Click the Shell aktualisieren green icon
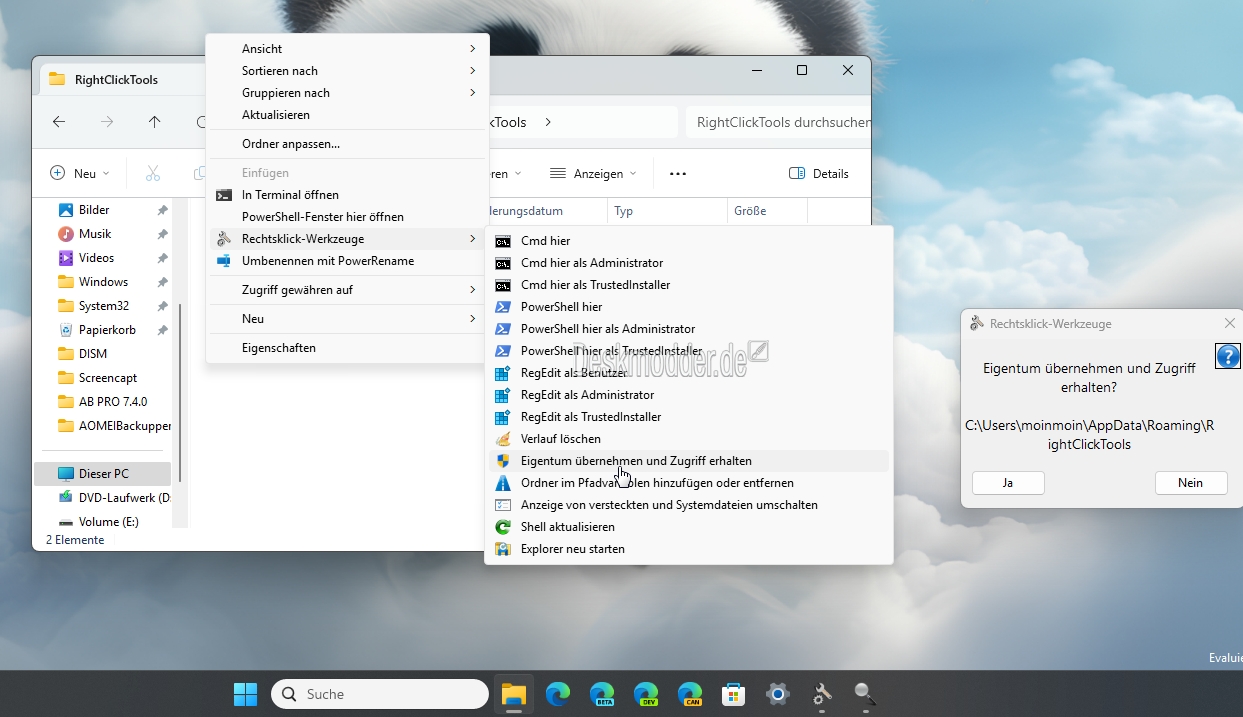Screen dimensions: 1243x717 click(x=503, y=527)
